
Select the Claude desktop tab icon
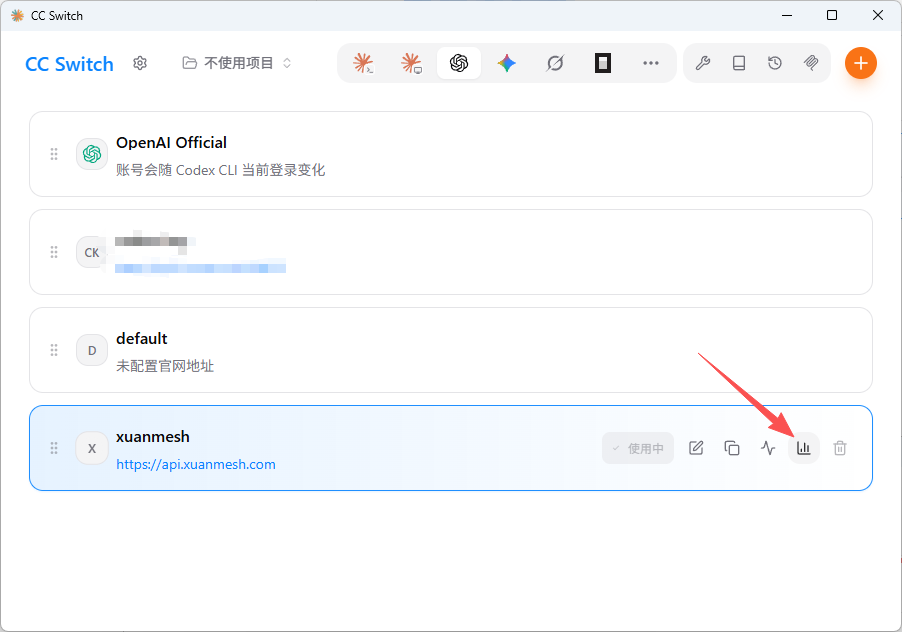click(411, 63)
